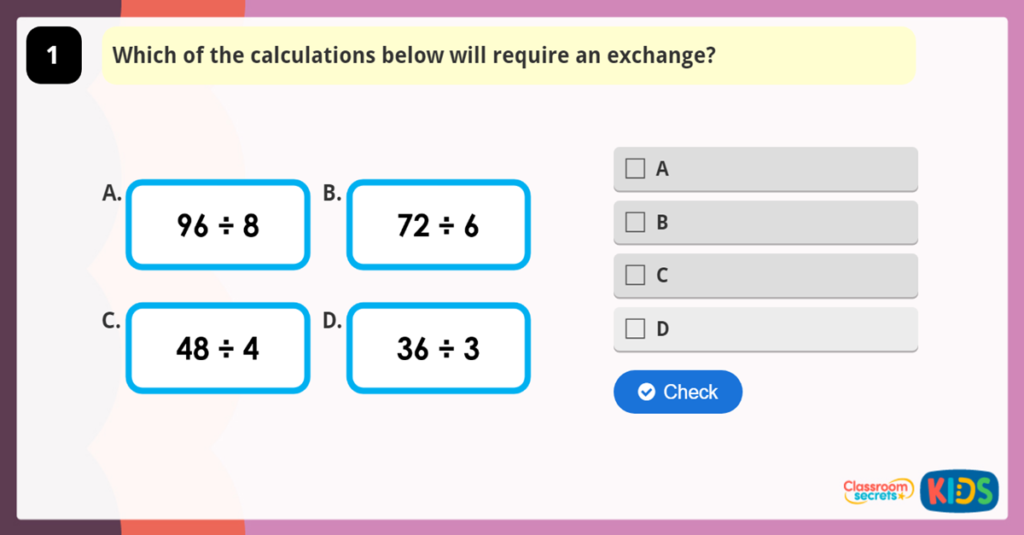The image size is (1024, 535).
Task: Select the 72 ÷ 6 calculation card
Action: (438, 225)
